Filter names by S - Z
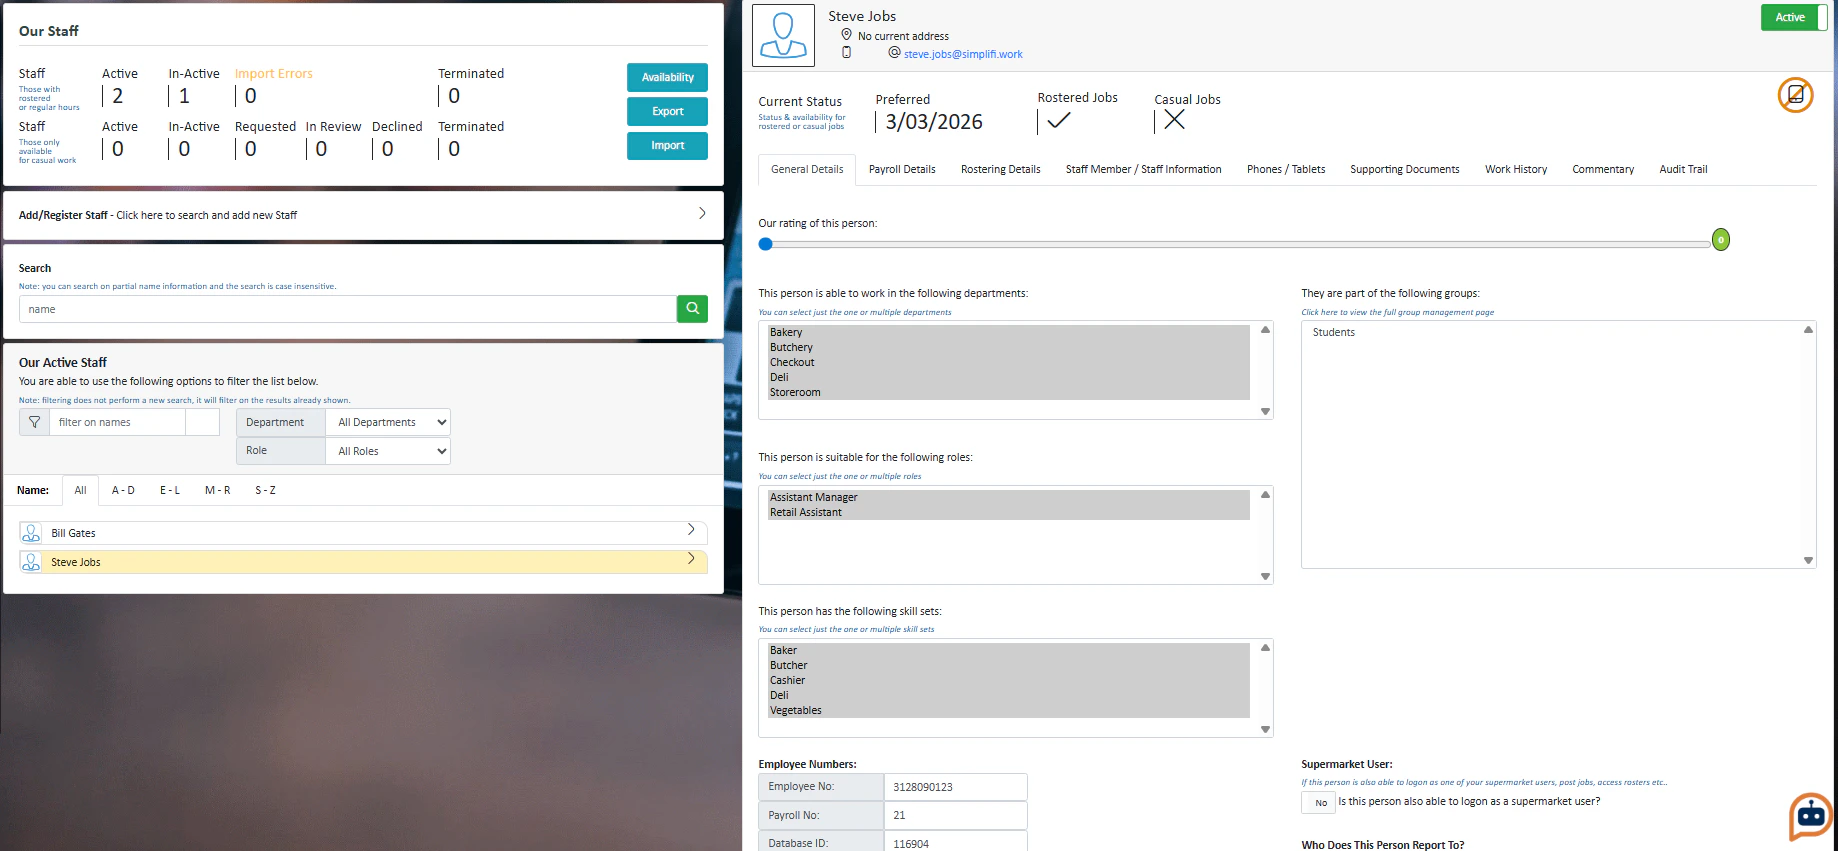 point(265,490)
